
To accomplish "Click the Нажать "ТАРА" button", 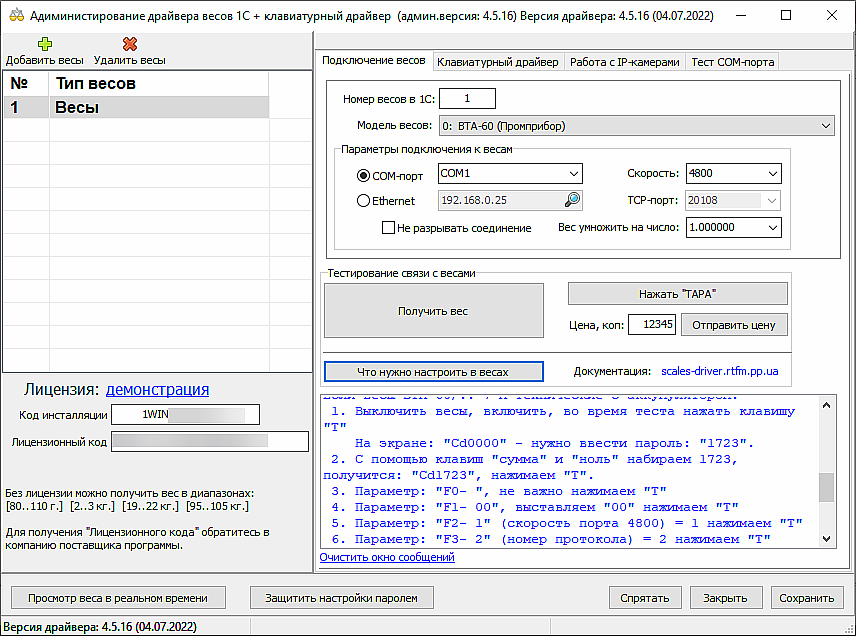I will (x=677, y=294).
